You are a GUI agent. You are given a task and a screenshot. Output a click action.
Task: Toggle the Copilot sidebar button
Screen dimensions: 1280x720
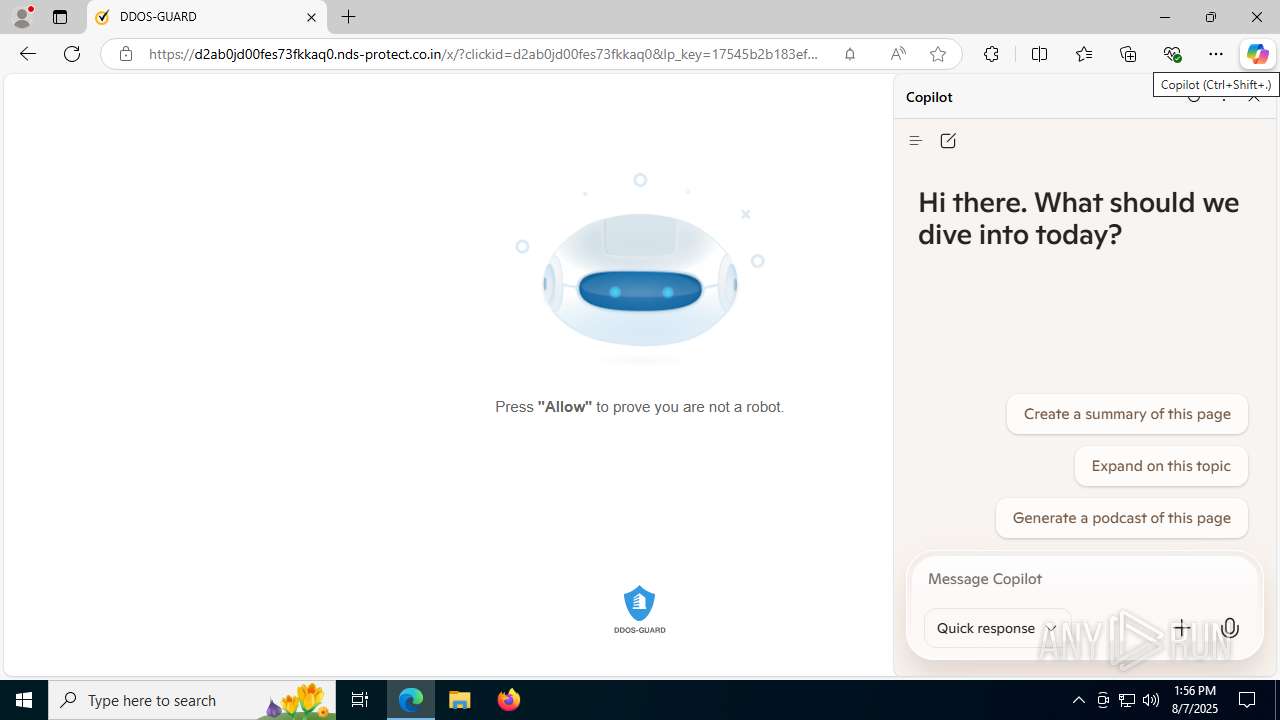point(1257,54)
